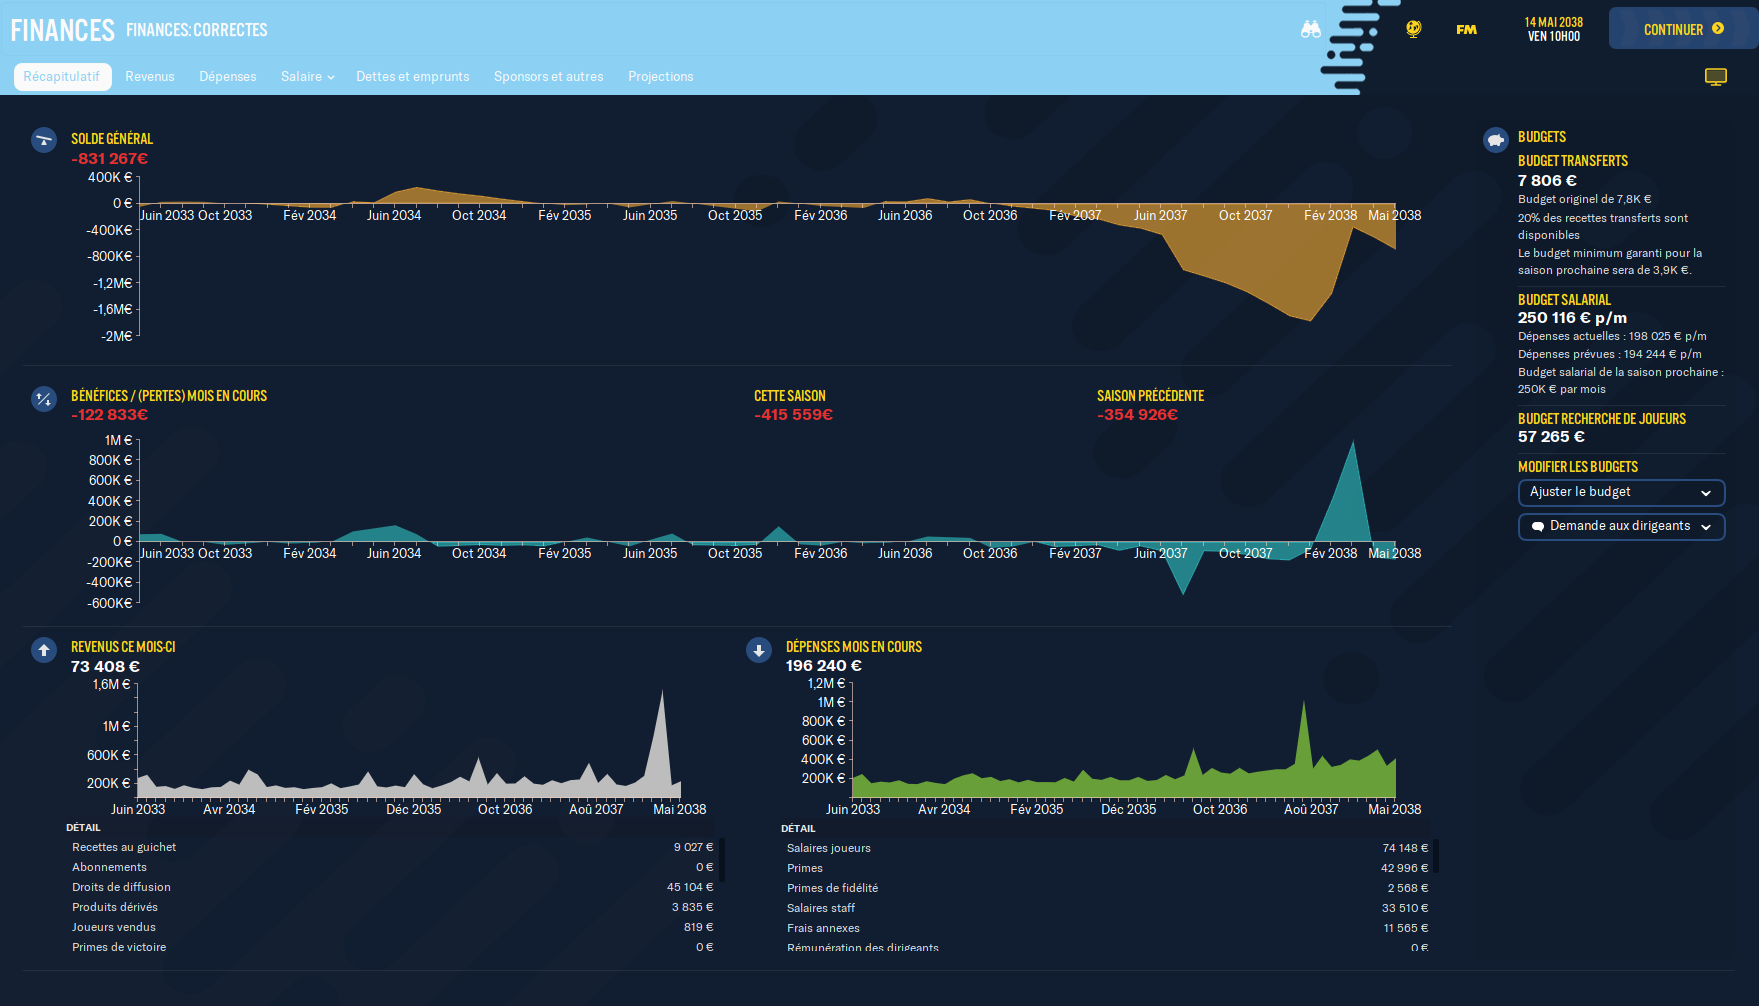Open the Ajuster le budget dropdown
1759x1006 pixels.
pos(1621,492)
